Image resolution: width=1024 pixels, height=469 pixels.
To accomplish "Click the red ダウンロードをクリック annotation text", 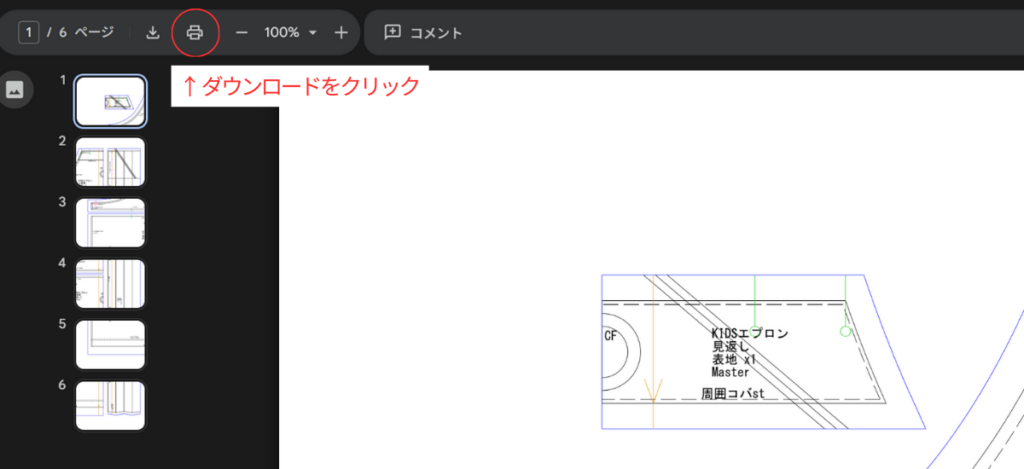I will pos(300,86).
